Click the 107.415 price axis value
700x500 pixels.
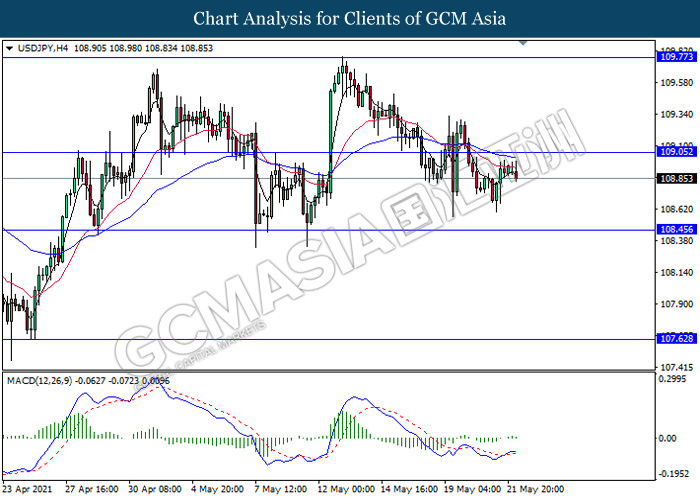click(677, 367)
